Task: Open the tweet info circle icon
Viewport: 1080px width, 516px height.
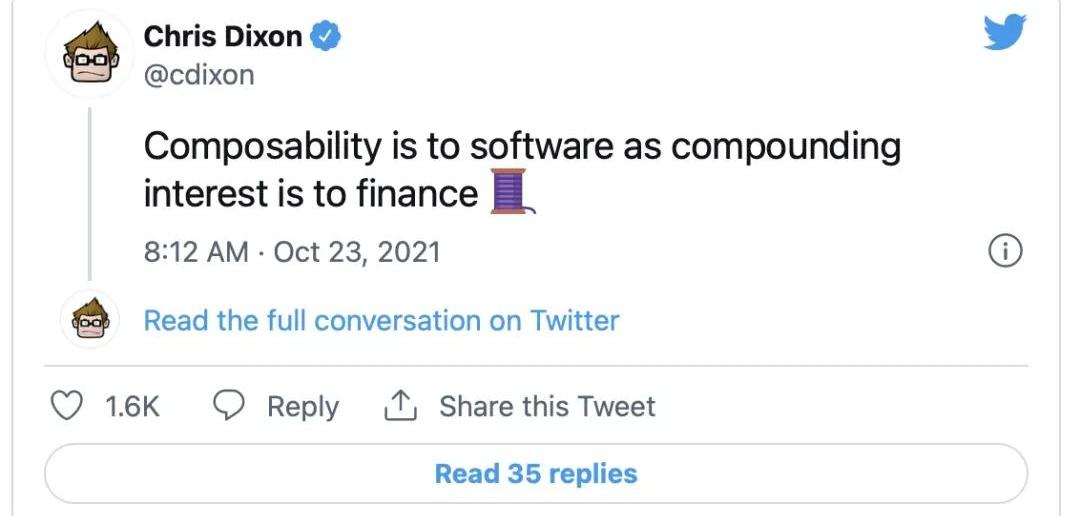Action: coord(1004,252)
